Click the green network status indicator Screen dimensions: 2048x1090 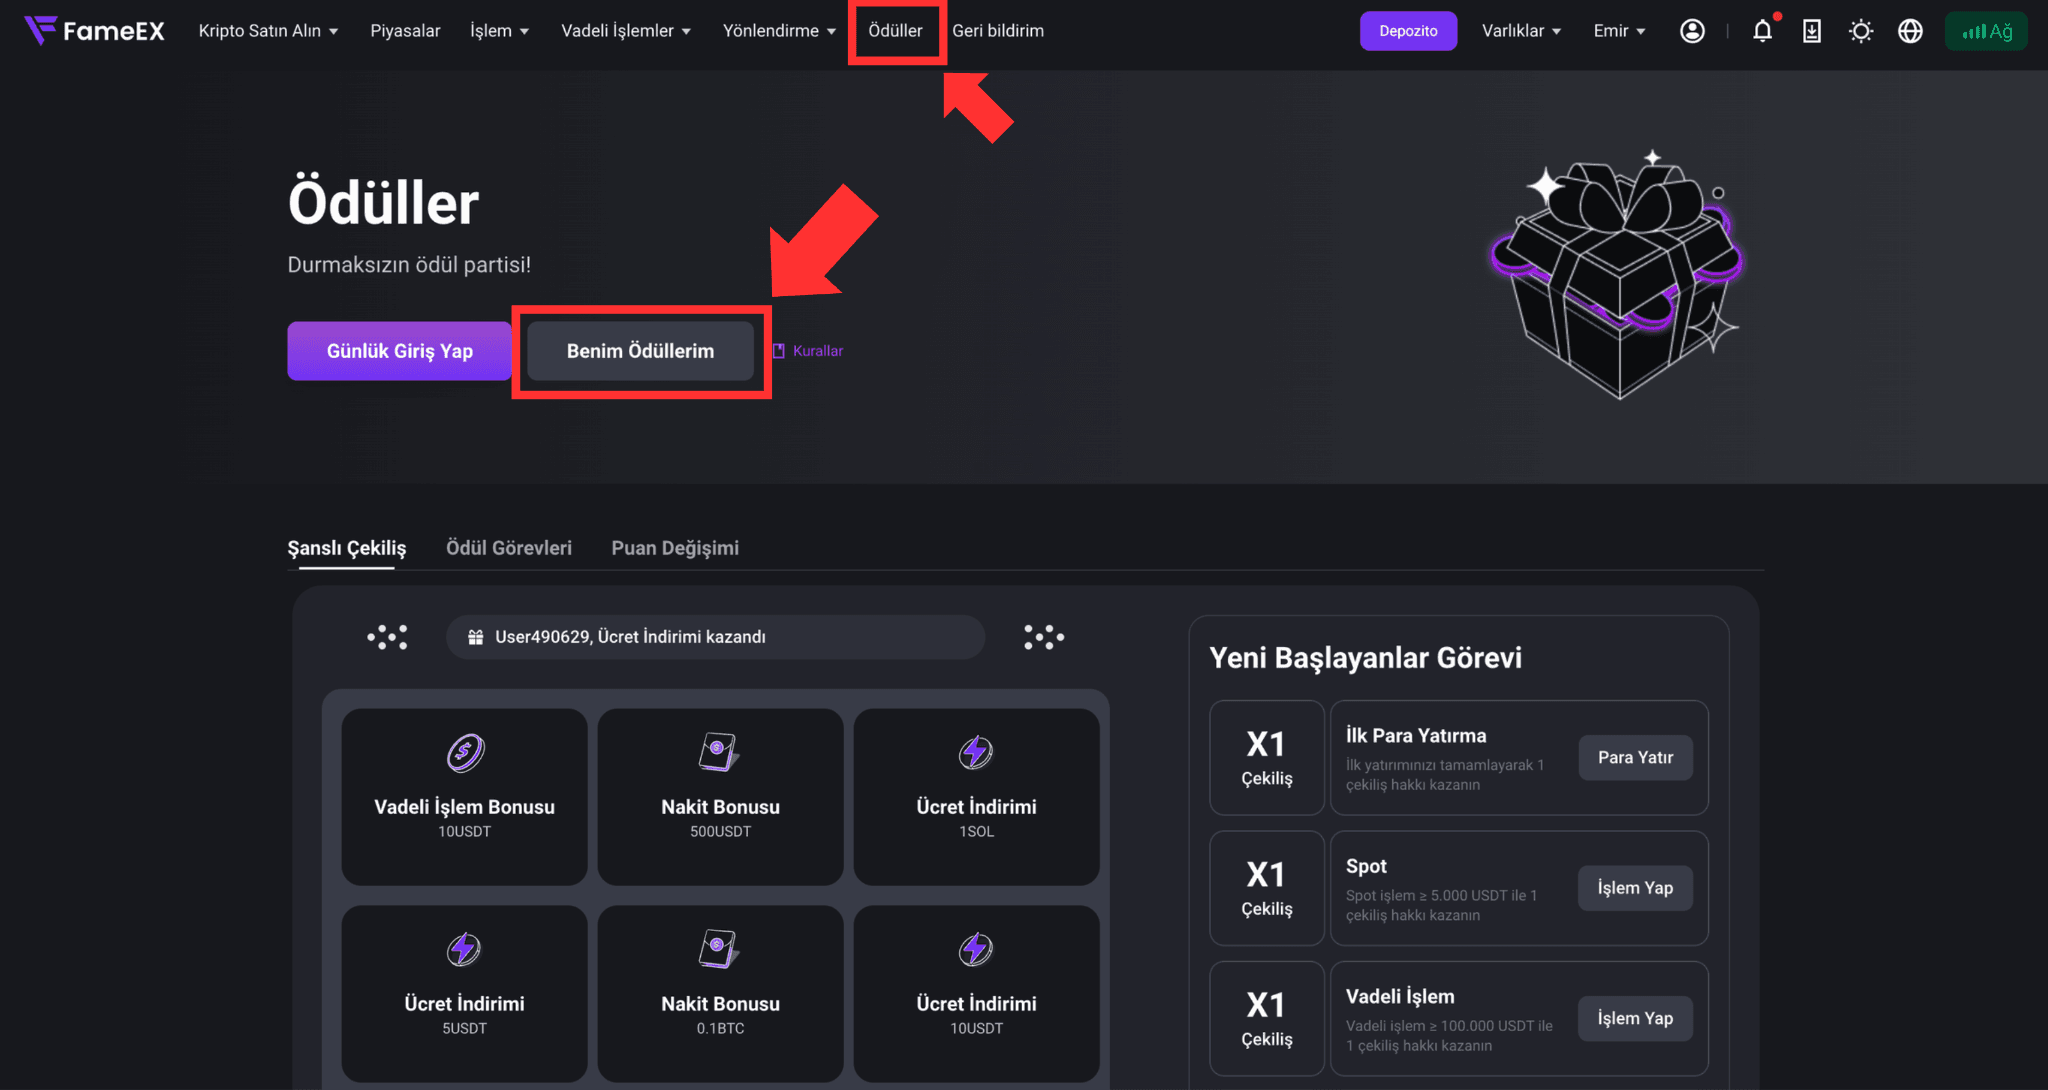(x=1986, y=31)
